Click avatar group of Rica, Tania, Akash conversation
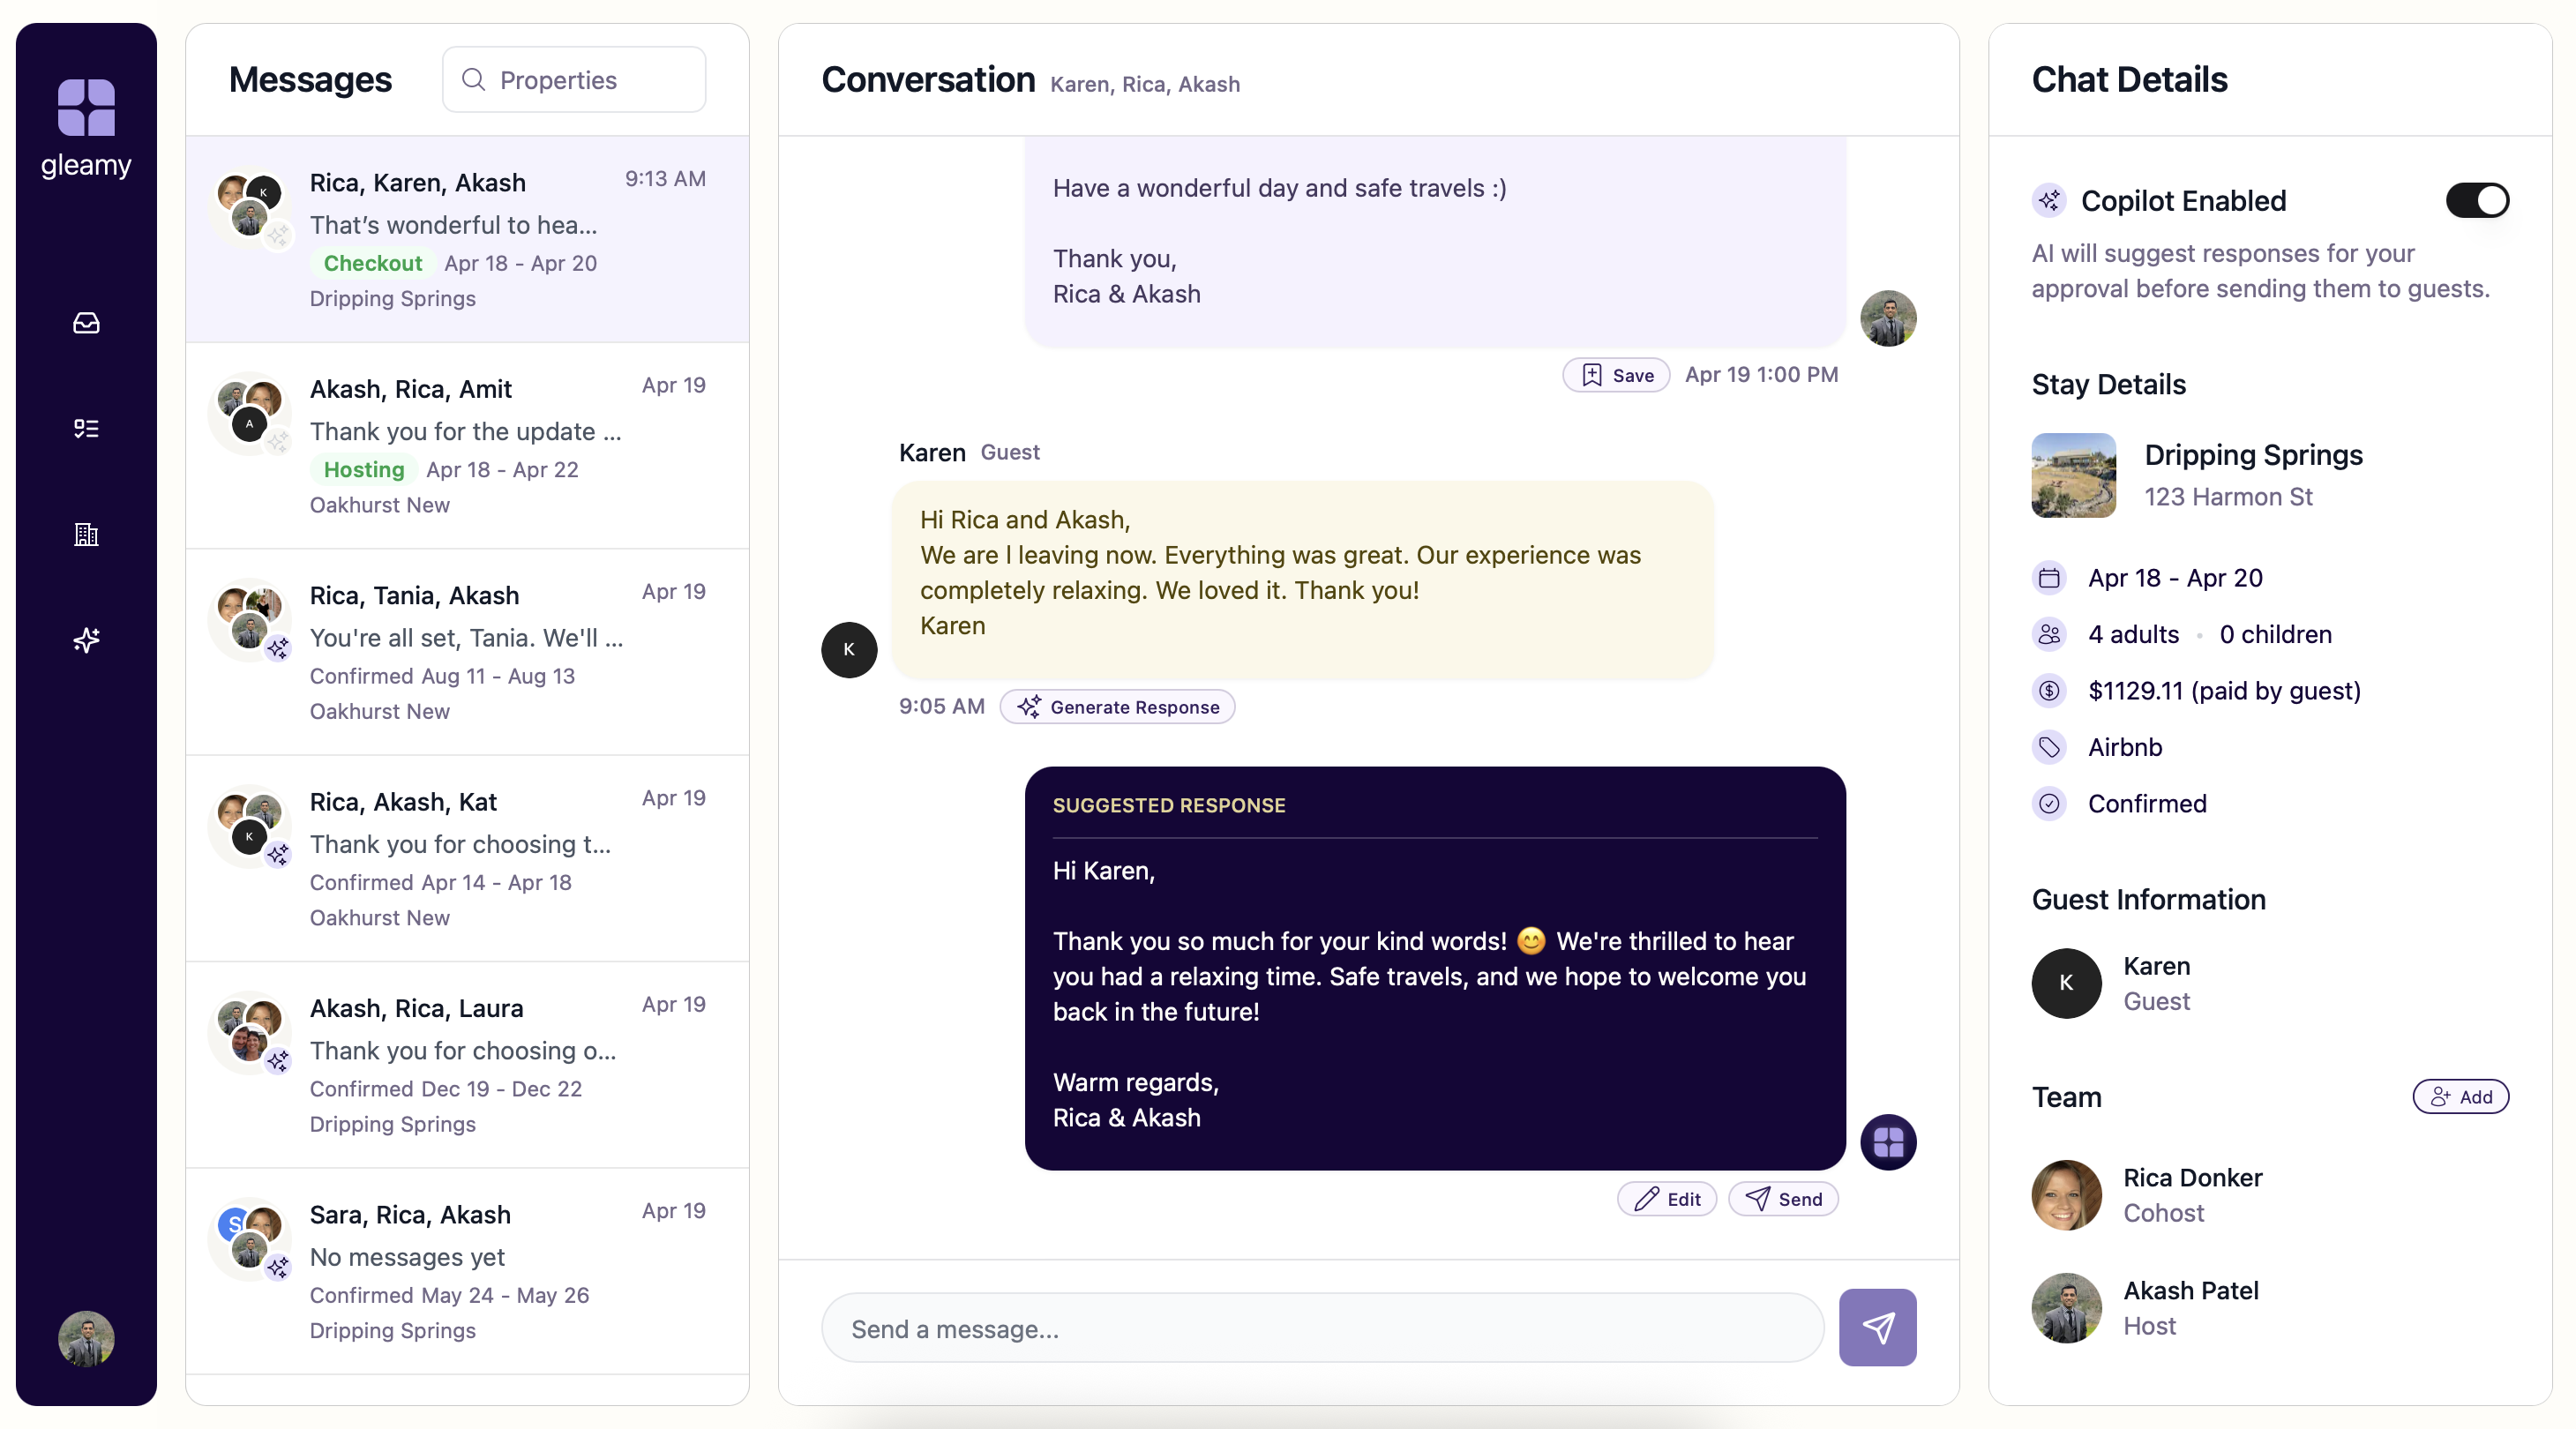The width and height of the screenshot is (2576, 1429). 251,621
